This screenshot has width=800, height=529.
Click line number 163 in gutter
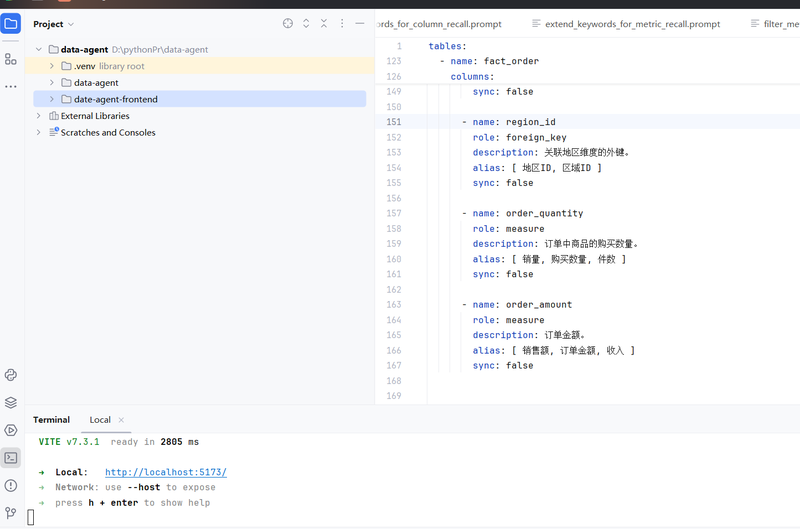[x=394, y=305]
